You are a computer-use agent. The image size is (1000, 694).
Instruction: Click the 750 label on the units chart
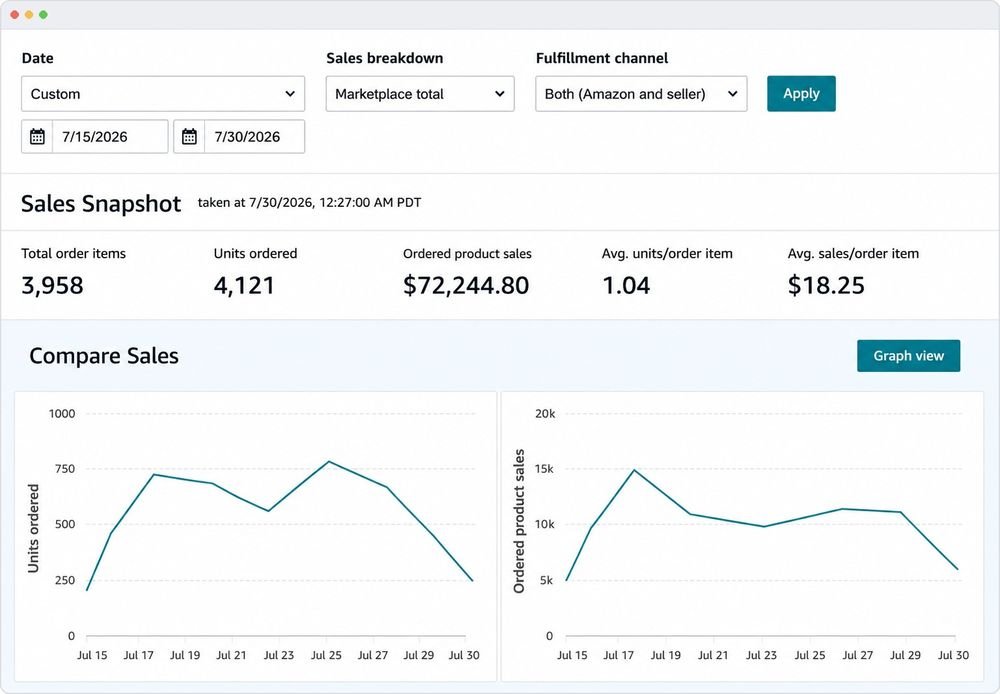coord(65,469)
